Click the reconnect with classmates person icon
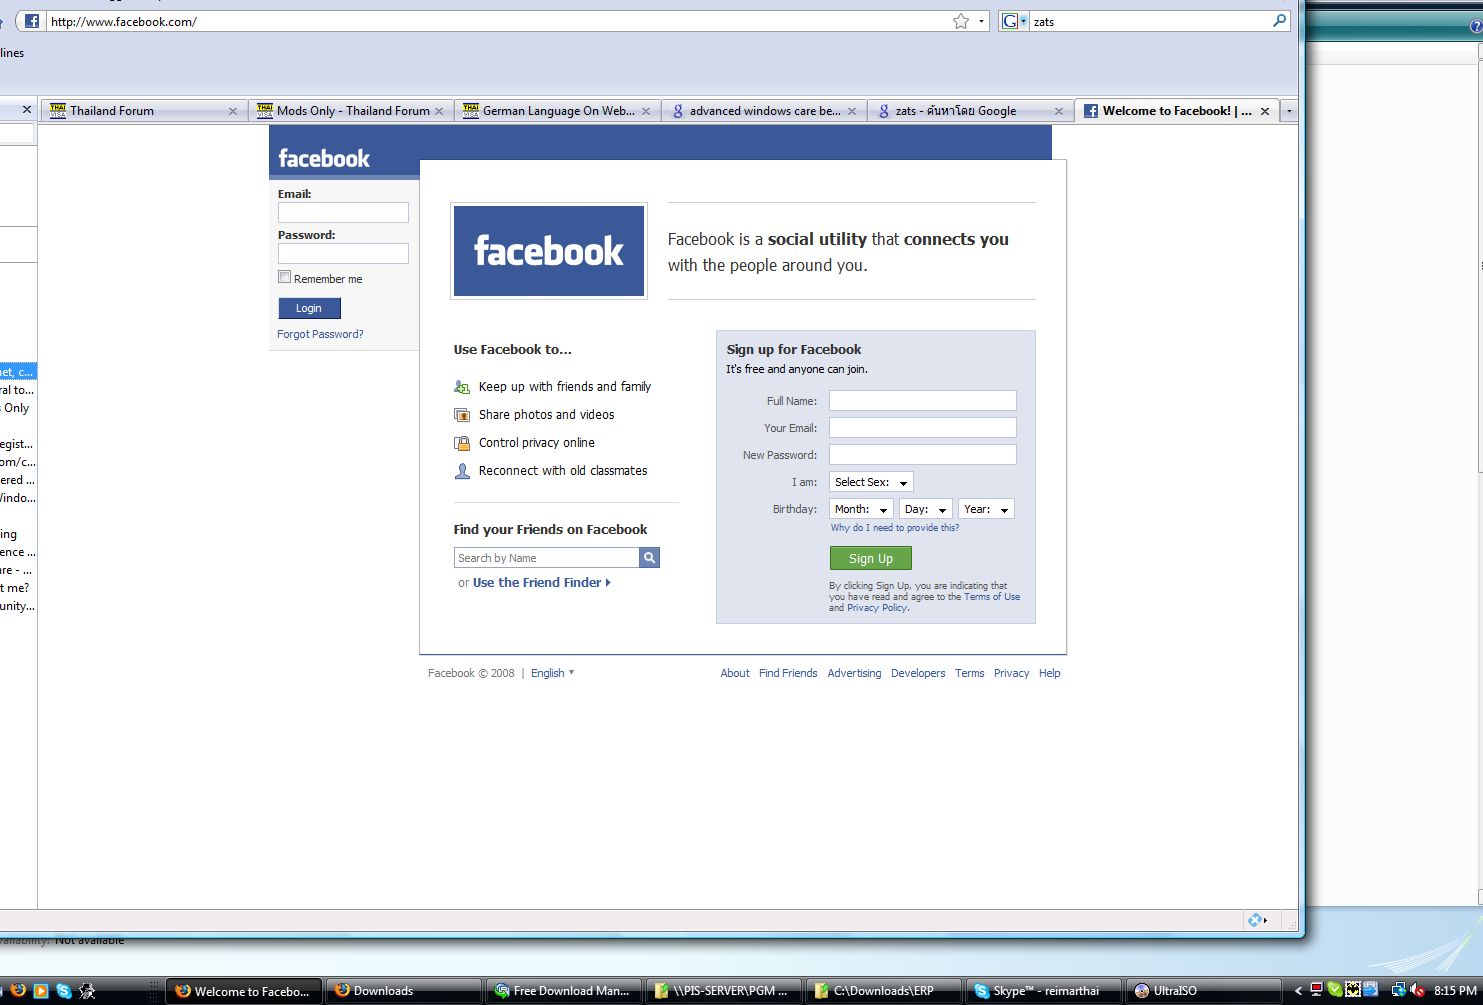 tap(462, 471)
